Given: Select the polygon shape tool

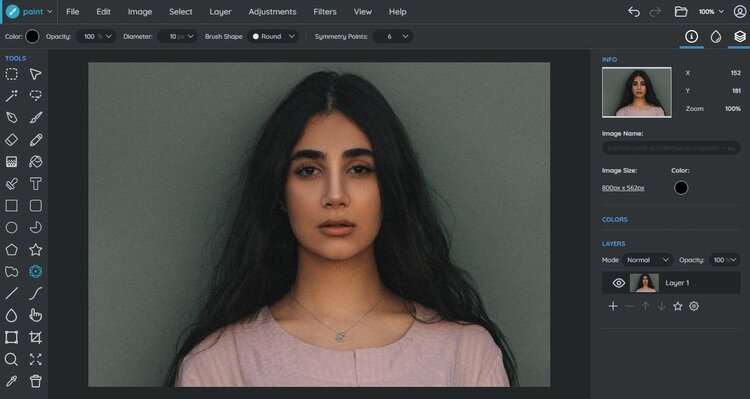Looking at the screenshot, I should (11, 250).
